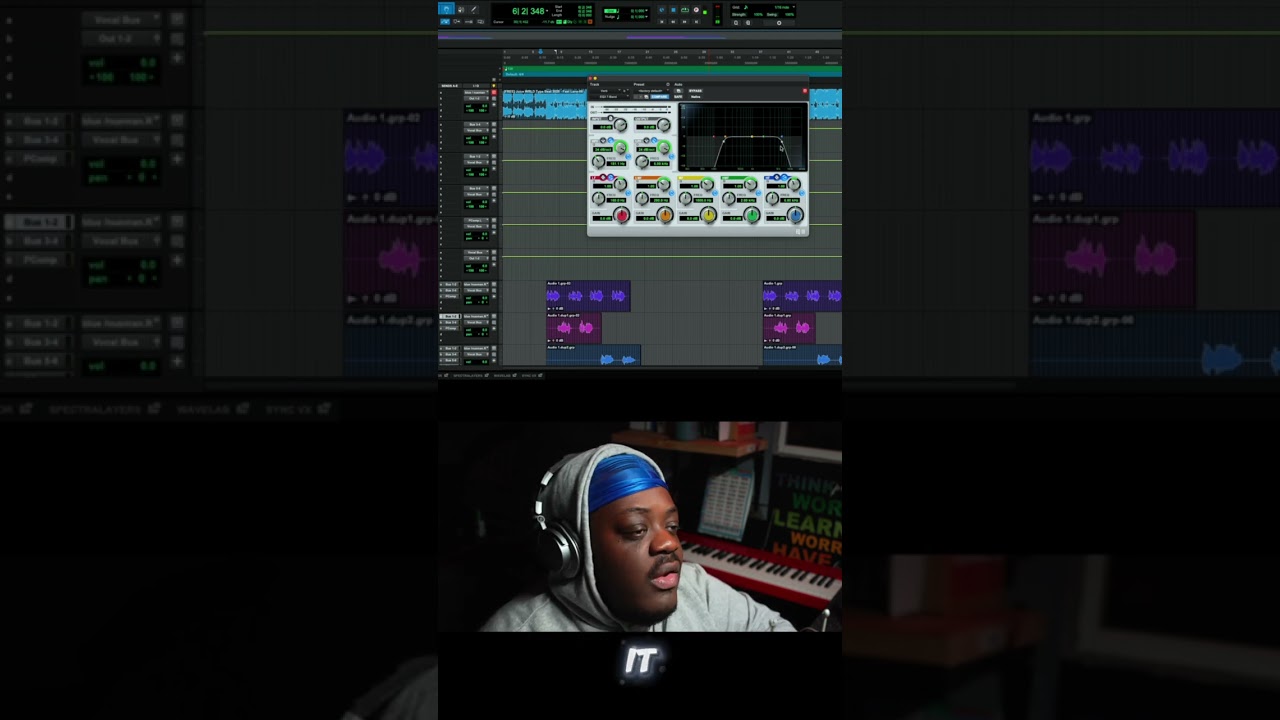Image resolution: width=1280 pixels, height=720 pixels.
Task: Open the factory default preset dropdown
Action: click(x=652, y=91)
